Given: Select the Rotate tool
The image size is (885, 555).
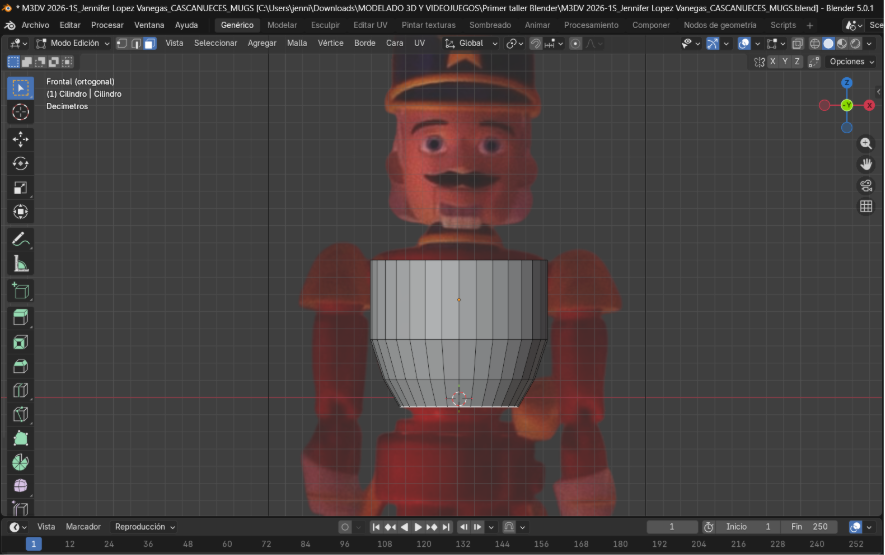Looking at the screenshot, I should click(x=20, y=163).
